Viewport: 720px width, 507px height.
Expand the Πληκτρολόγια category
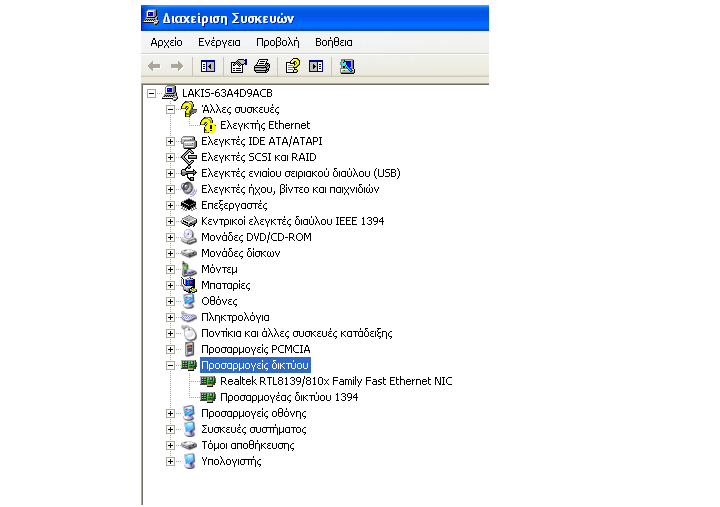[x=170, y=318]
